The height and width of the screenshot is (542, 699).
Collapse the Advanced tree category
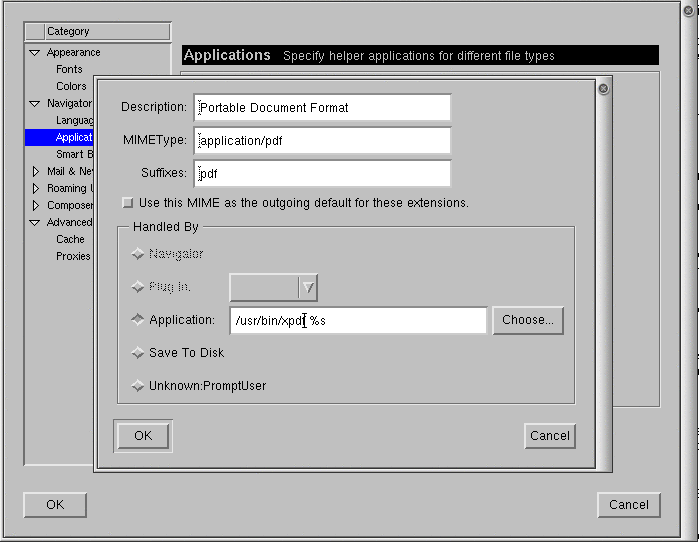pos(35,223)
